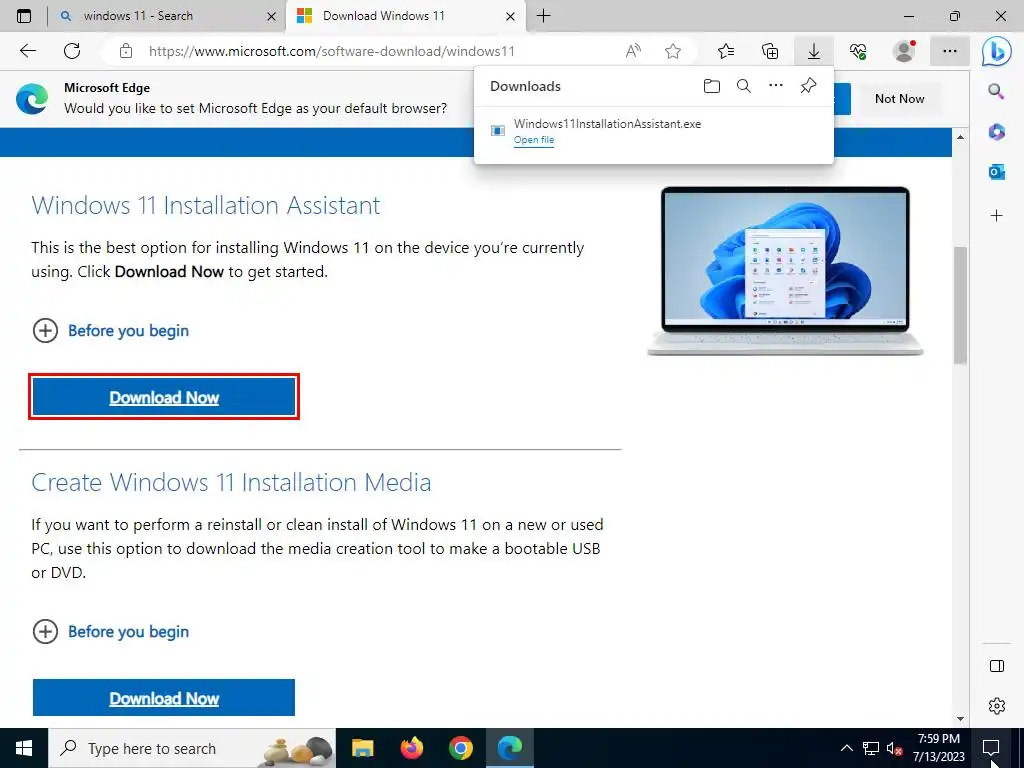1024x768 pixels.
Task: Click the sidebar search icon
Action: click(x=996, y=91)
